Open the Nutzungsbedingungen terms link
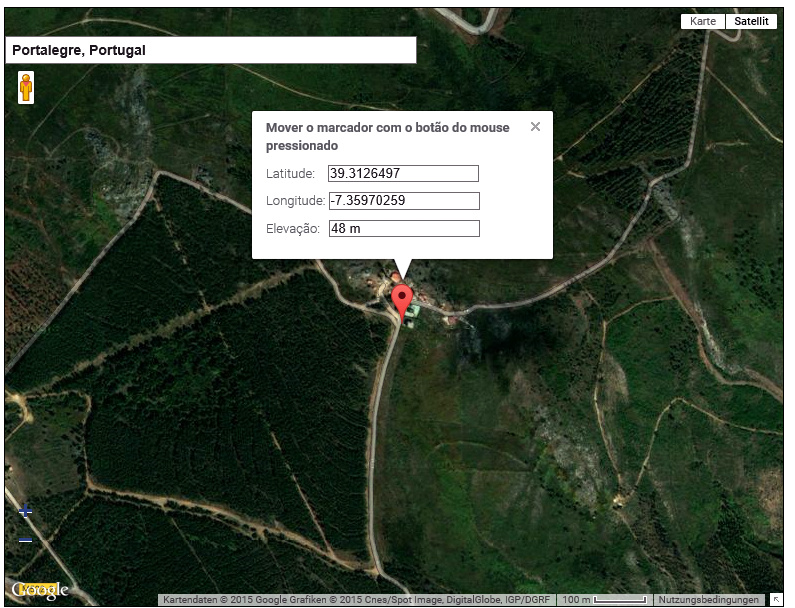Image resolution: width=795 pixels, height=608 pixels. click(708, 600)
